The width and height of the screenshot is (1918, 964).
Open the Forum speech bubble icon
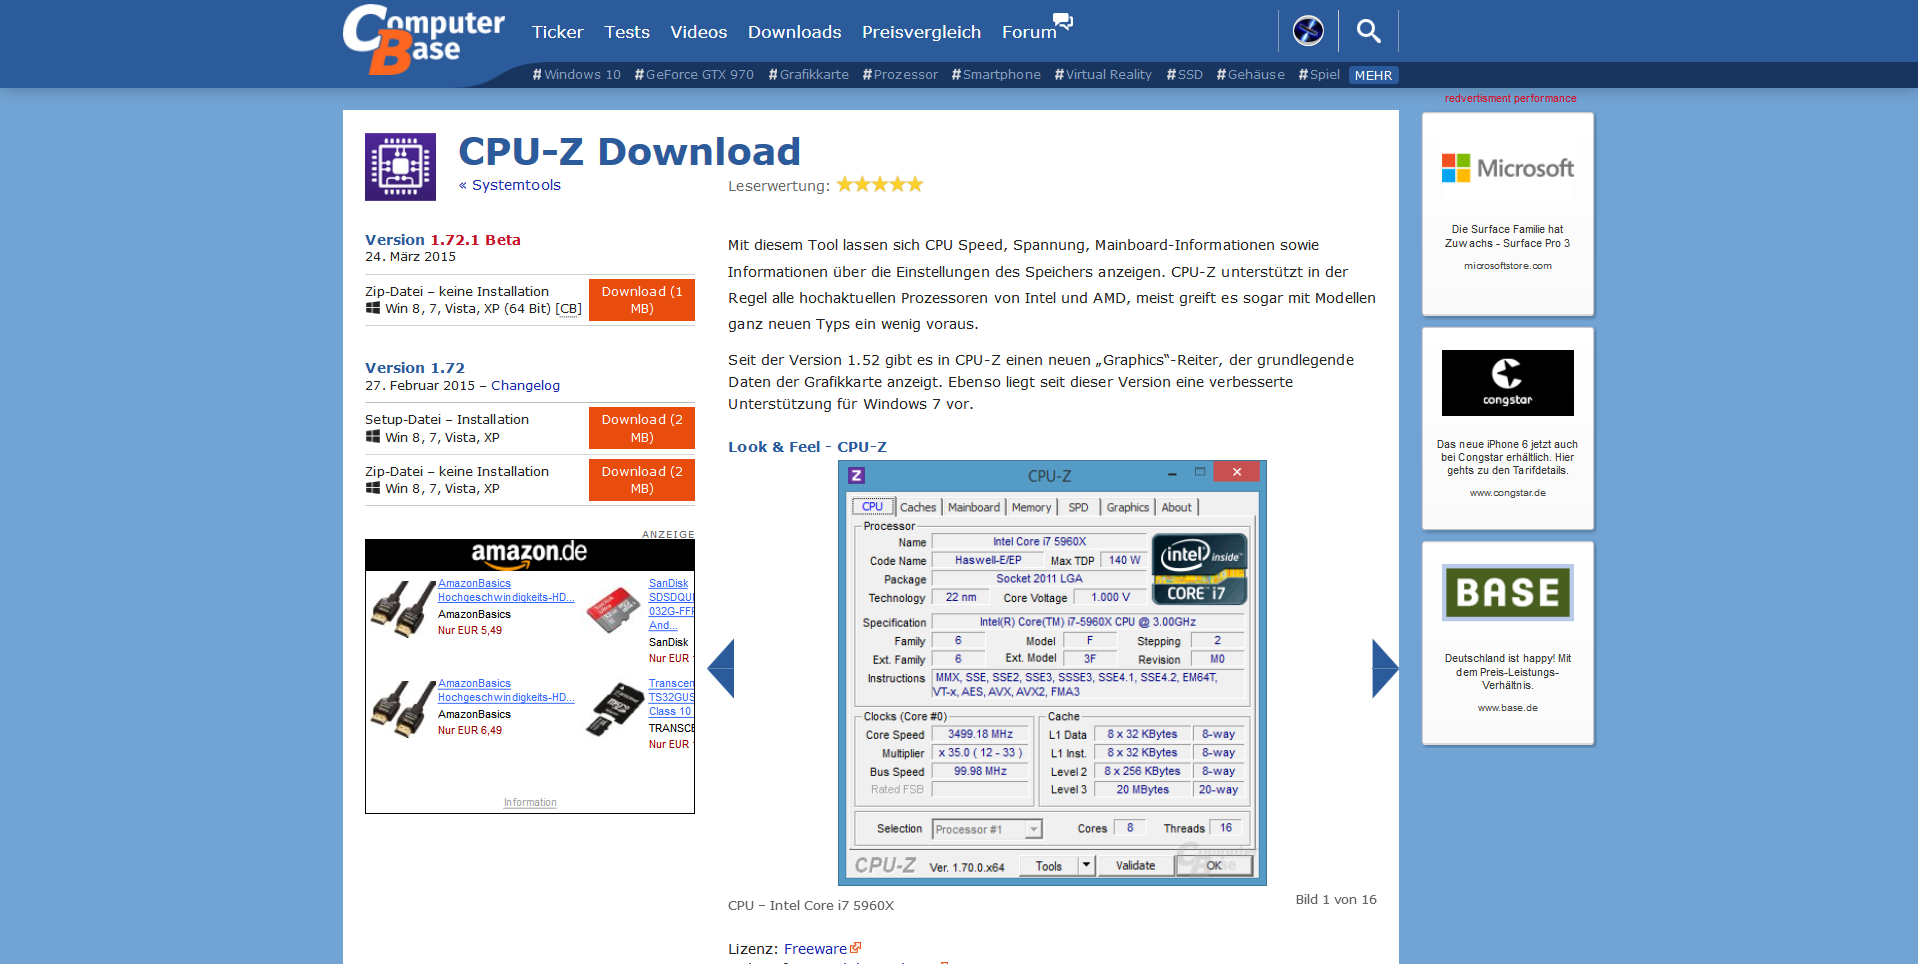1063,21
